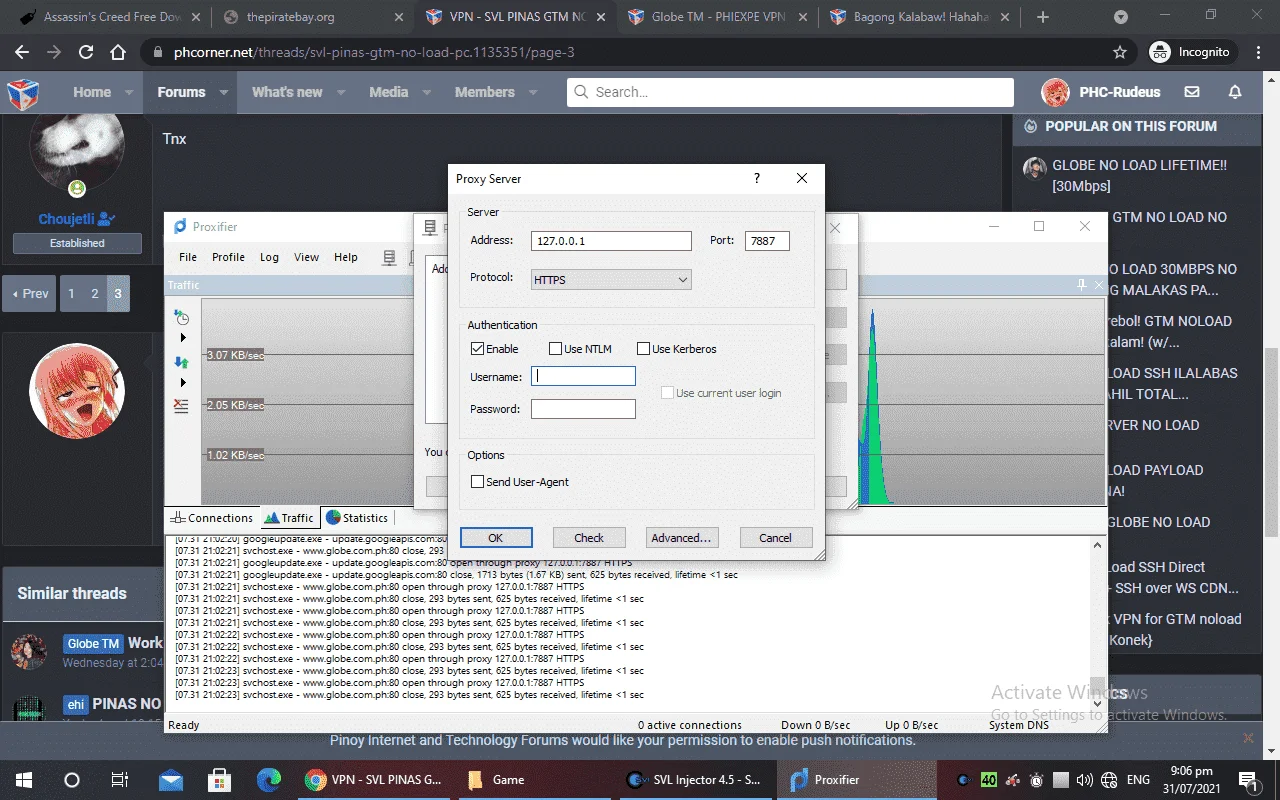
Task: Open Advanced proxy settings
Action: tap(681, 537)
